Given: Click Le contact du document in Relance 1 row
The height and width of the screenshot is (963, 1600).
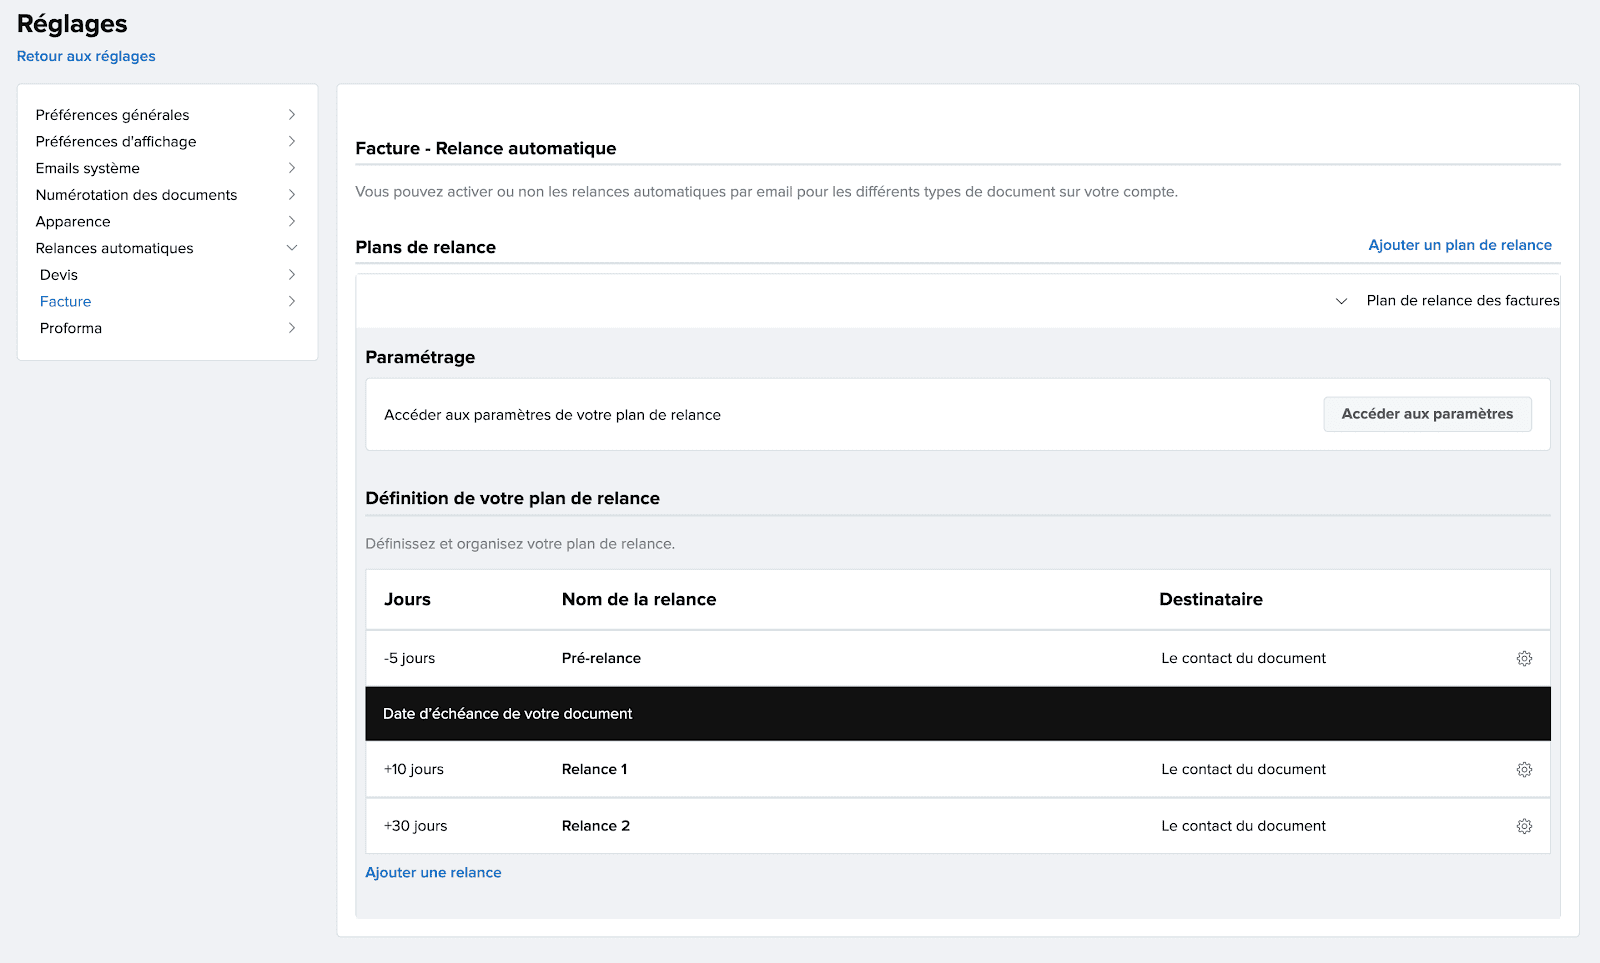Looking at the screenshot, I should click(x=1243, y=769).
